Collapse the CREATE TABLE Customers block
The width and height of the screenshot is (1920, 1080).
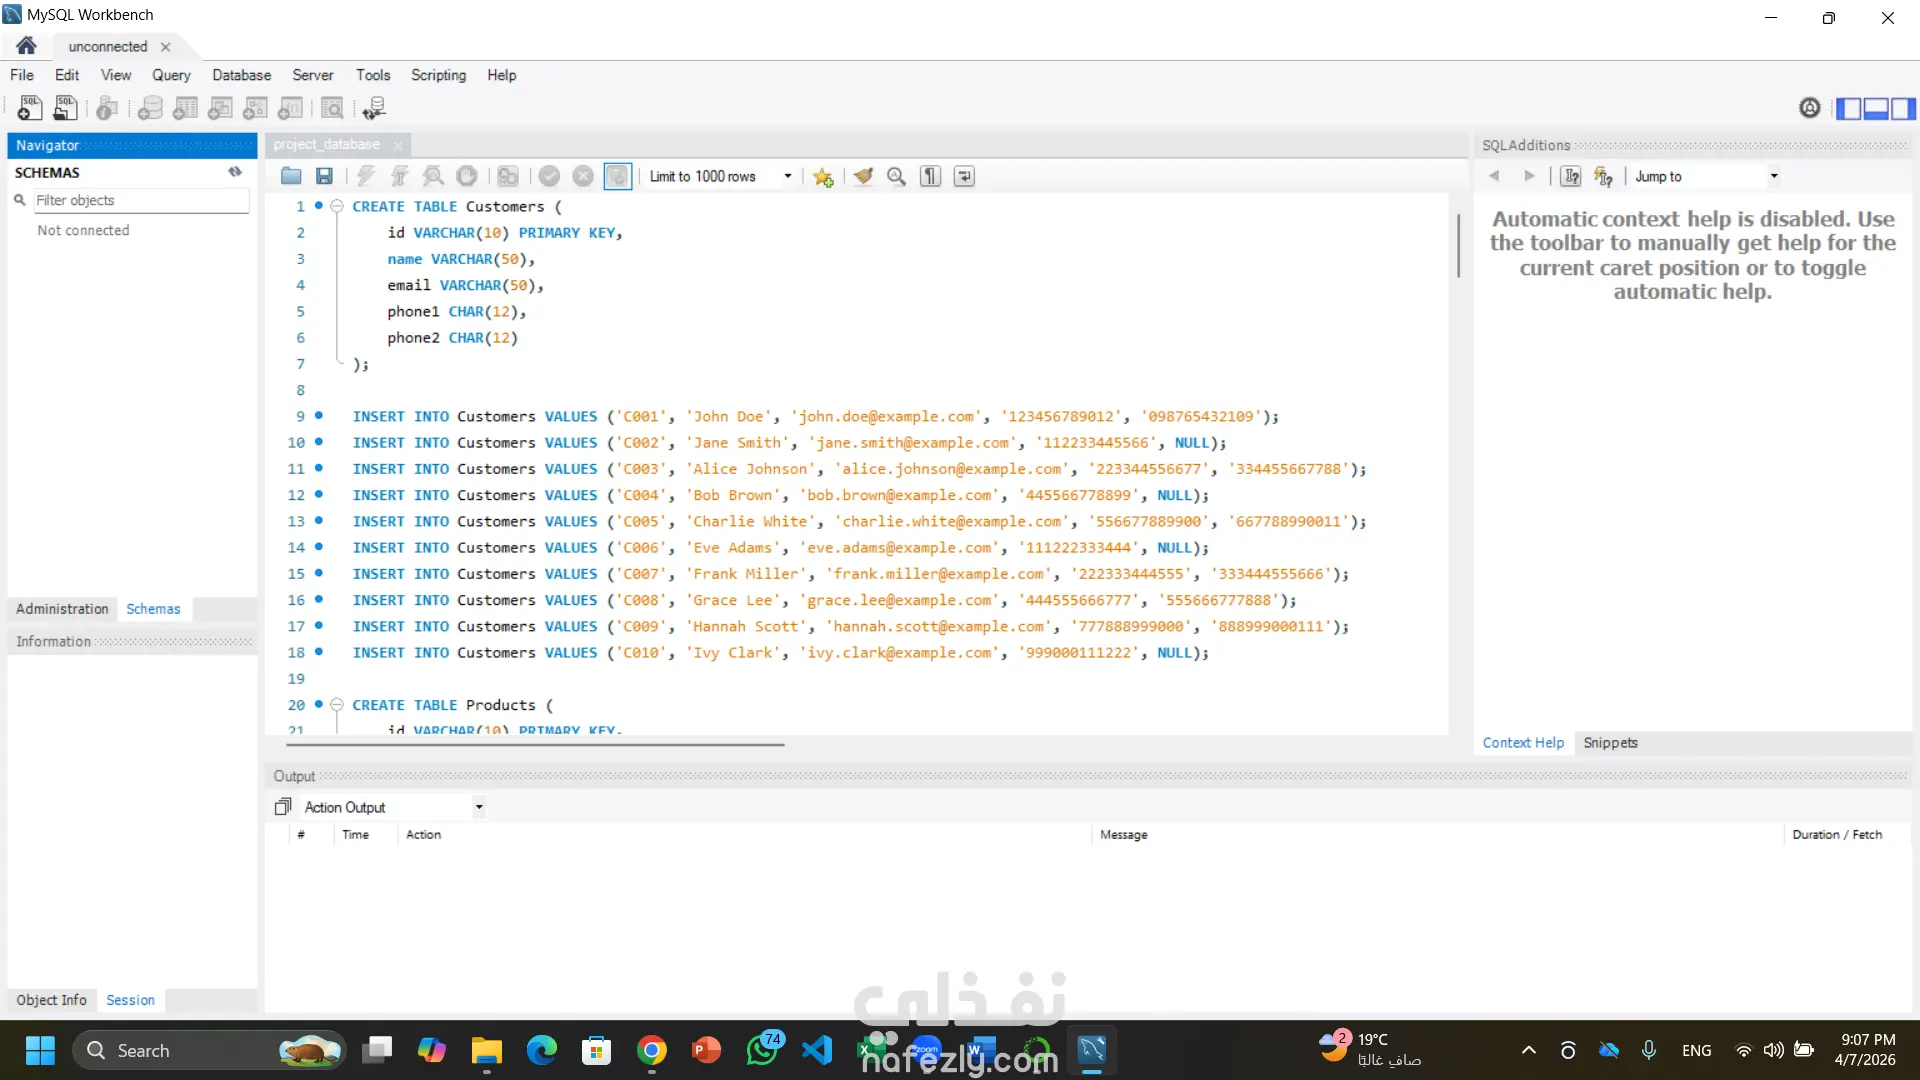click(337, 206)
